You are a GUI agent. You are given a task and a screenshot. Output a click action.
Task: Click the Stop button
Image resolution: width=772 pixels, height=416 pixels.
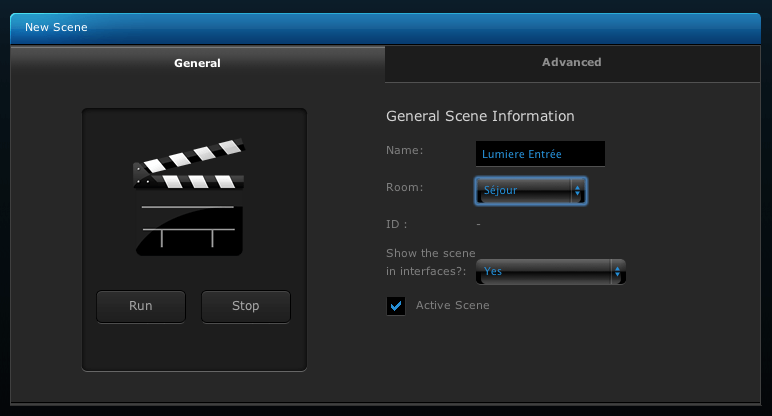tap(246, 306)
